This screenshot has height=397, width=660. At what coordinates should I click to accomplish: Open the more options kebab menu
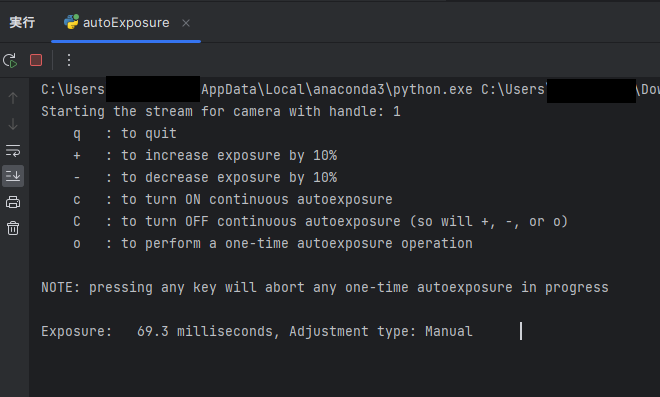coord(69,60)
